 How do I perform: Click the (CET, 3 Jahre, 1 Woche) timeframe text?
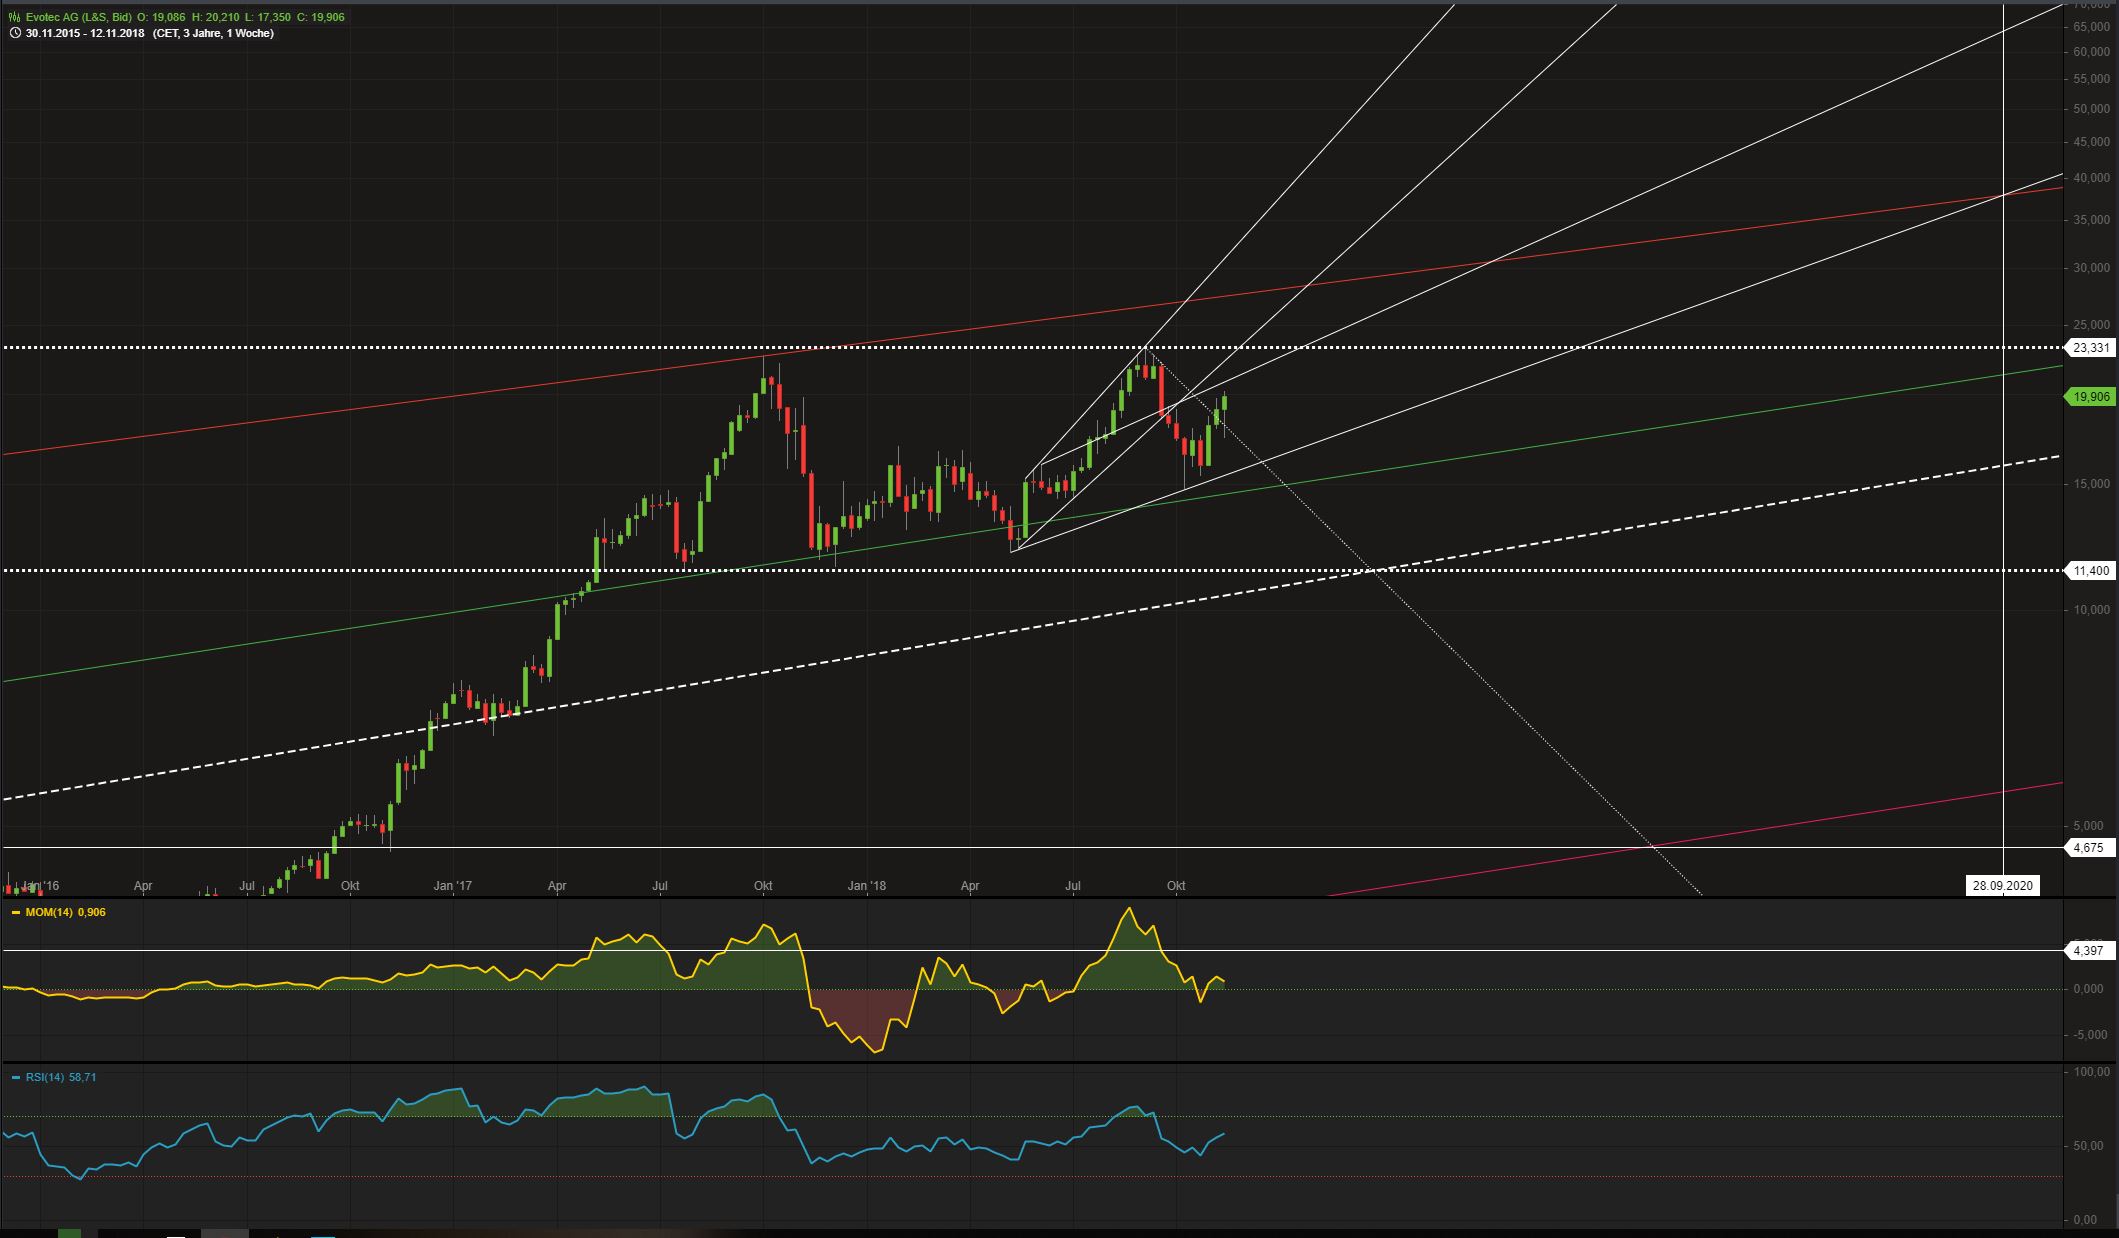(213, 33)
